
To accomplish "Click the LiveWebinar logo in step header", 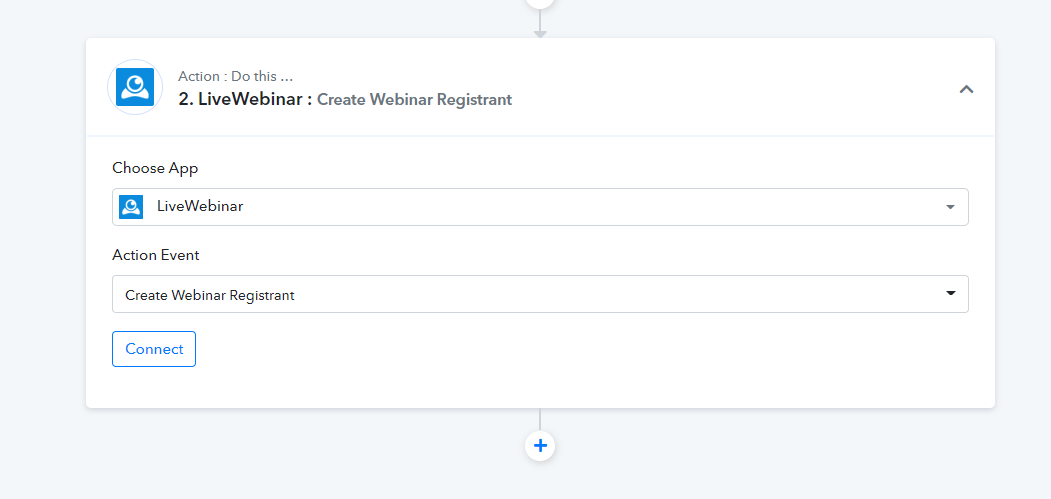I will [x=135, y=87].
